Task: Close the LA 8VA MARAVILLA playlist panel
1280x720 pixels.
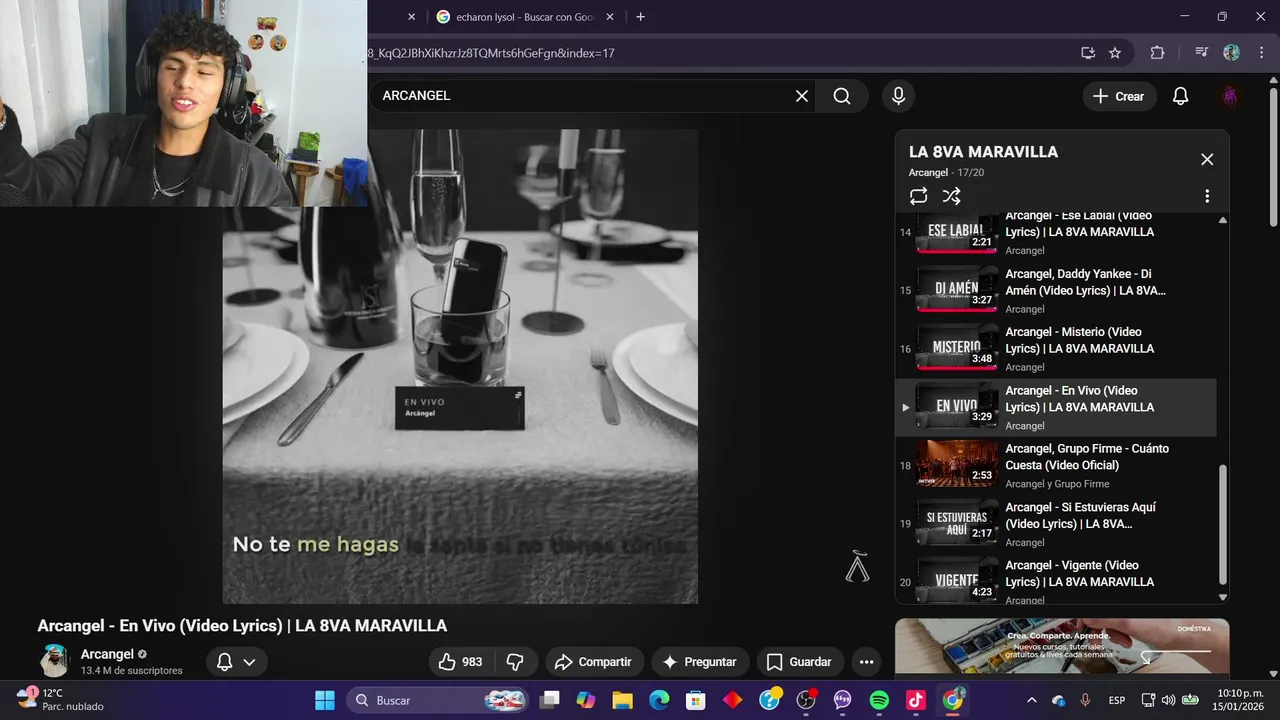Action: pos(1207,159)
